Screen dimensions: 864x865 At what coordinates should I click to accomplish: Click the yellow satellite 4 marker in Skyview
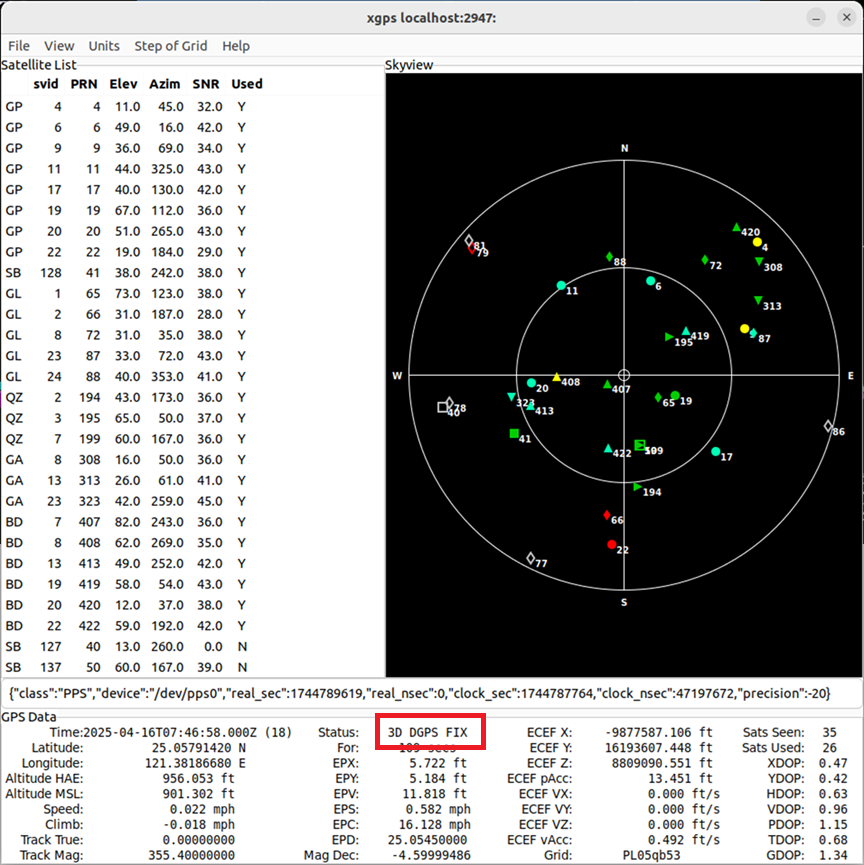pyautogui.click(x=757, y=243)
